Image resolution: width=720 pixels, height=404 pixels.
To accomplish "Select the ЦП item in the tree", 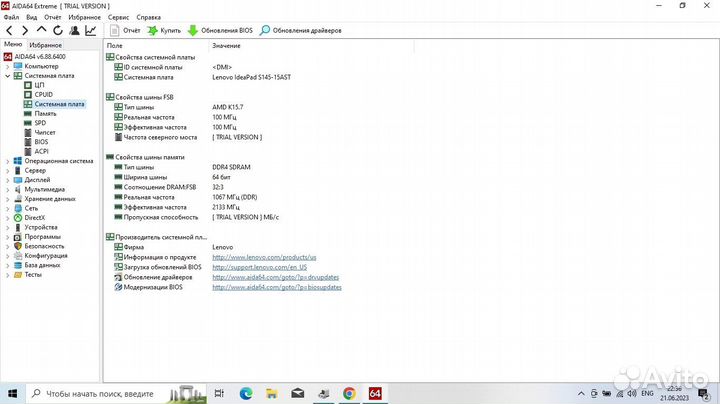I will (x=39, y=85).
